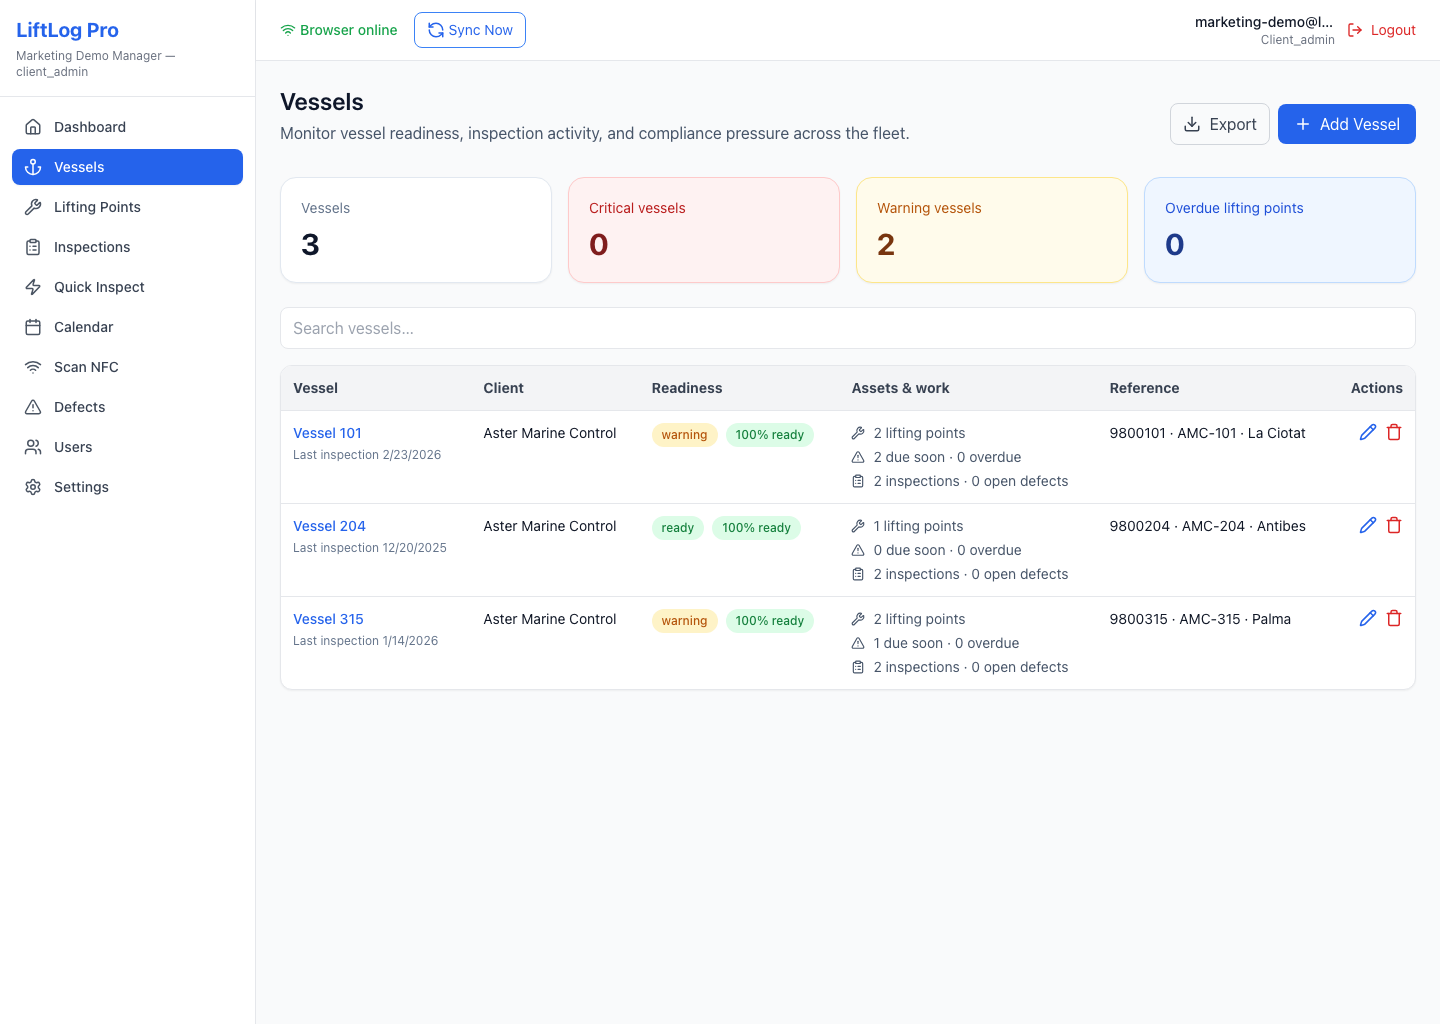Image resolution: width=1440 pixels, height=1024 pixels.
Task: Edit Vessel 101 with the pencil icon
Action: click(1368, 432)
